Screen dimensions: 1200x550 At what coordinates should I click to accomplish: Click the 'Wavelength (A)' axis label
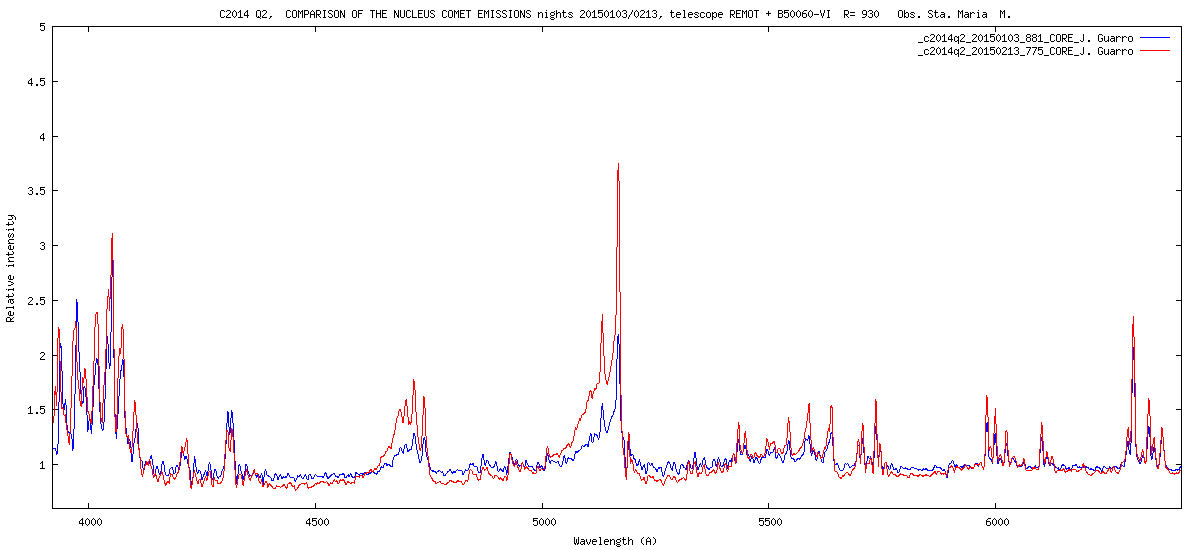click(615, 541)
